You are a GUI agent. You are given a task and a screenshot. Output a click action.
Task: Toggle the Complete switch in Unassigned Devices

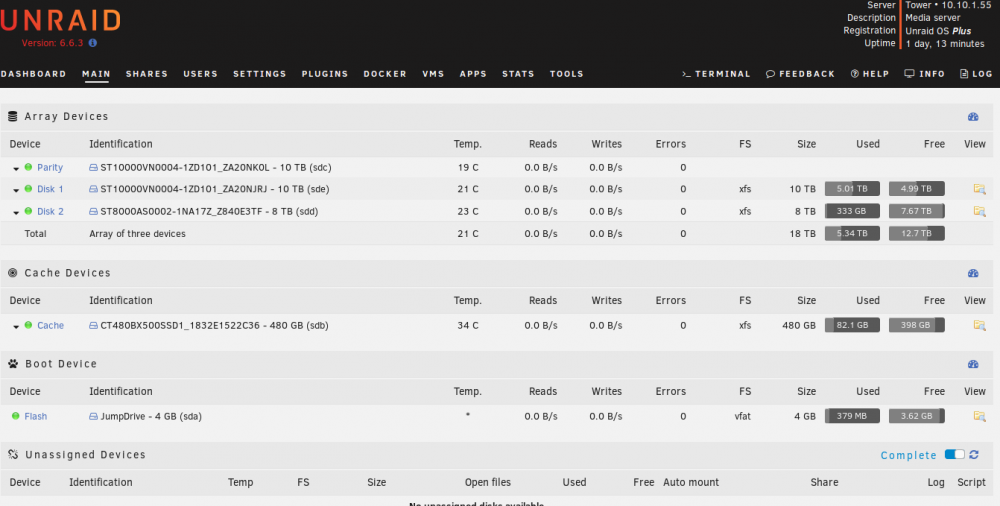(955, 454)
